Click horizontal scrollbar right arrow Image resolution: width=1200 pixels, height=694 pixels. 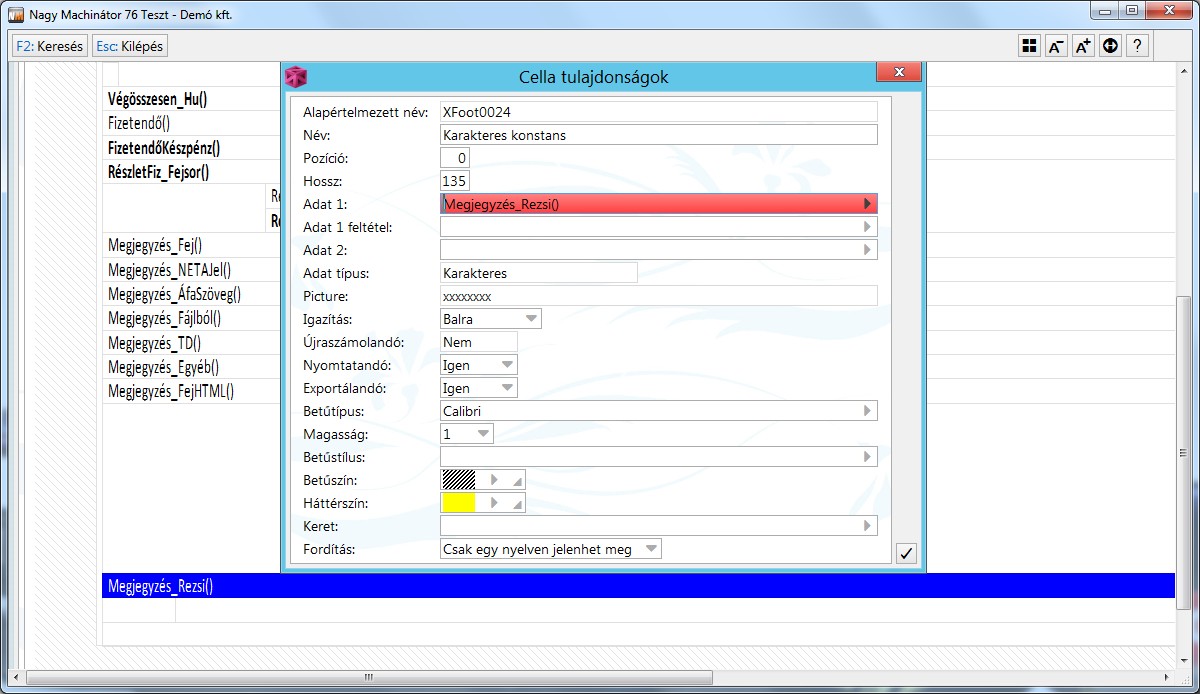1168,677
